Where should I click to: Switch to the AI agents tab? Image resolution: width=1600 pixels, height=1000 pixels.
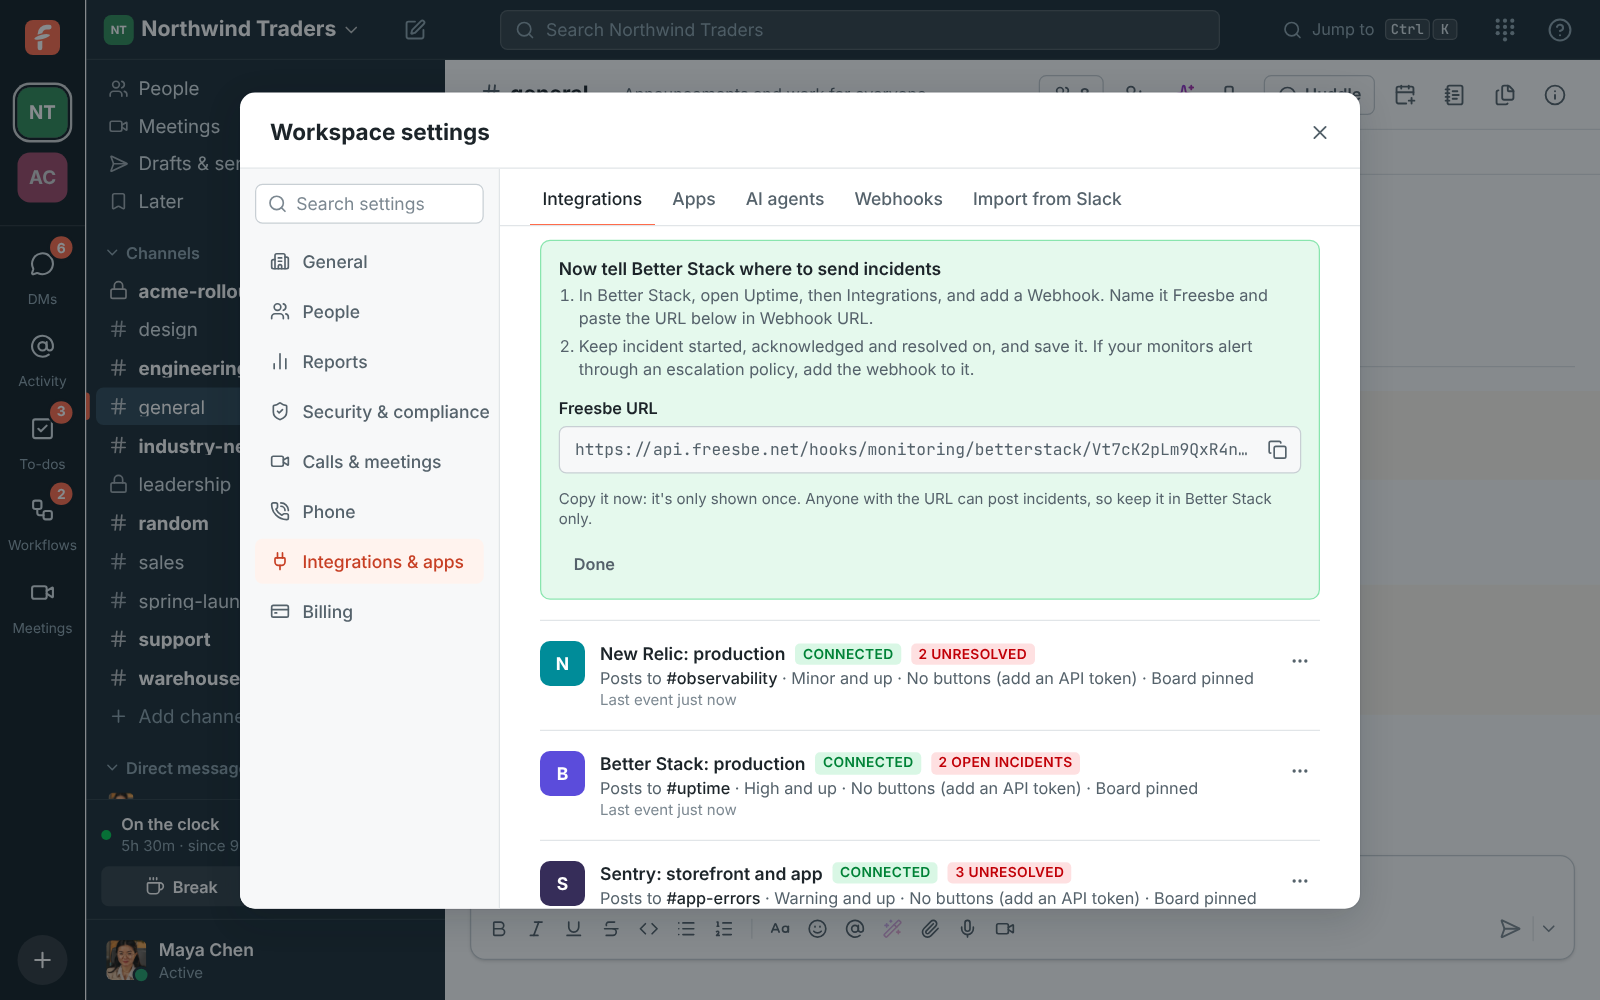point(785,199)
